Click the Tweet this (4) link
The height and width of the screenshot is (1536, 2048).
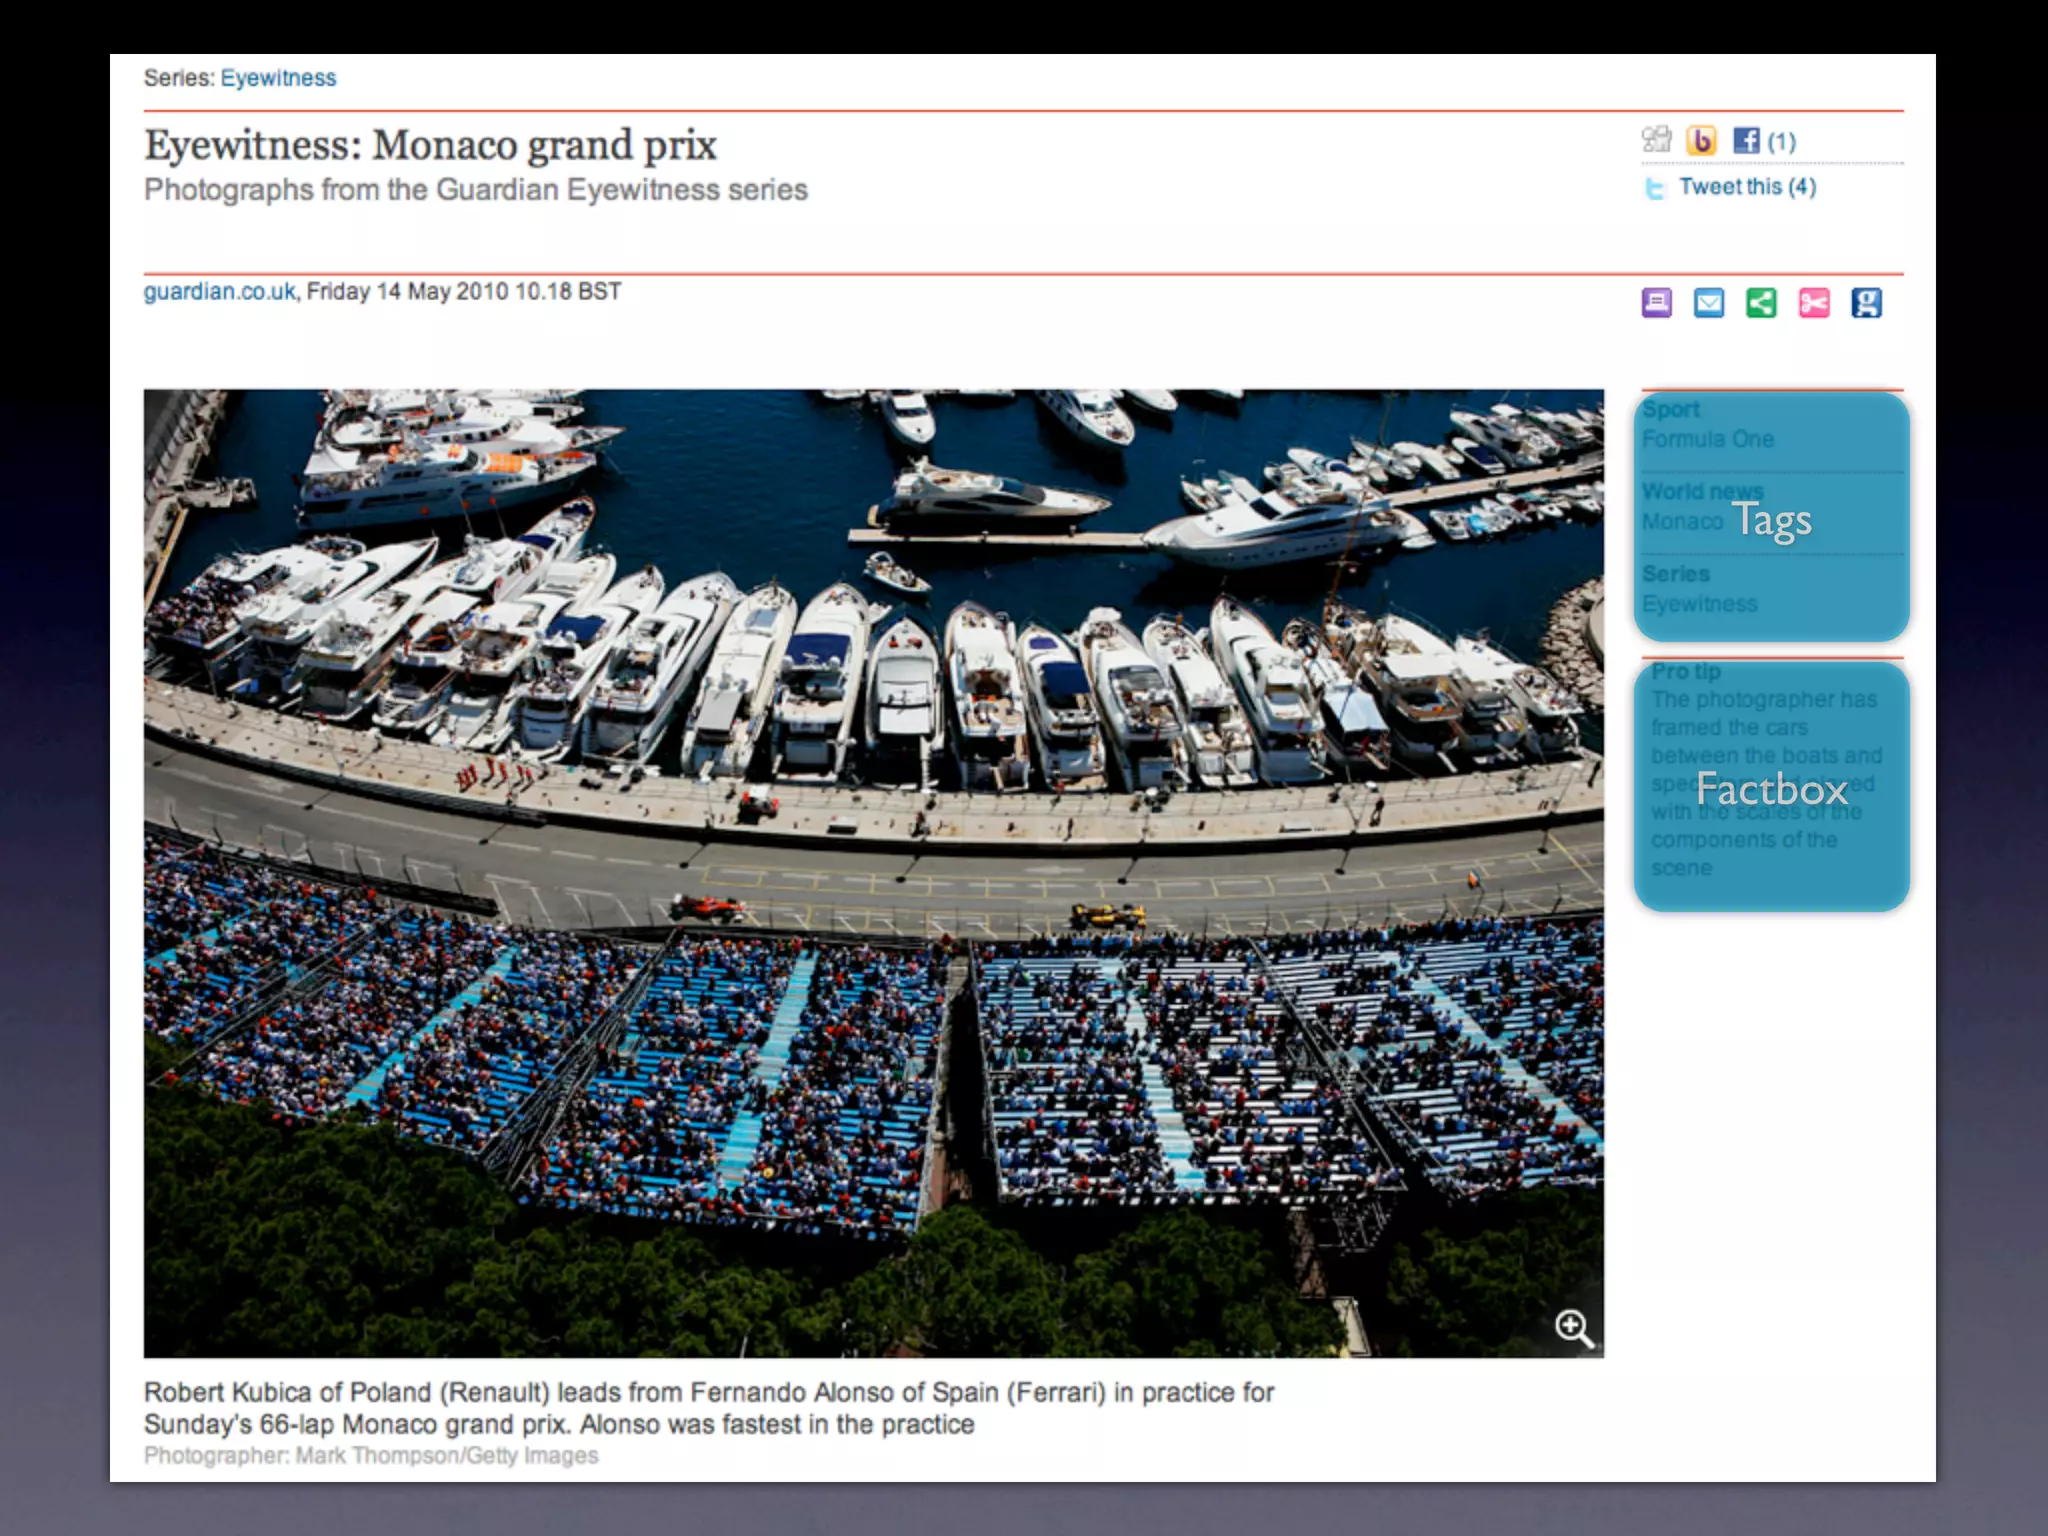pyautogui.click(x=1747, y=187)
